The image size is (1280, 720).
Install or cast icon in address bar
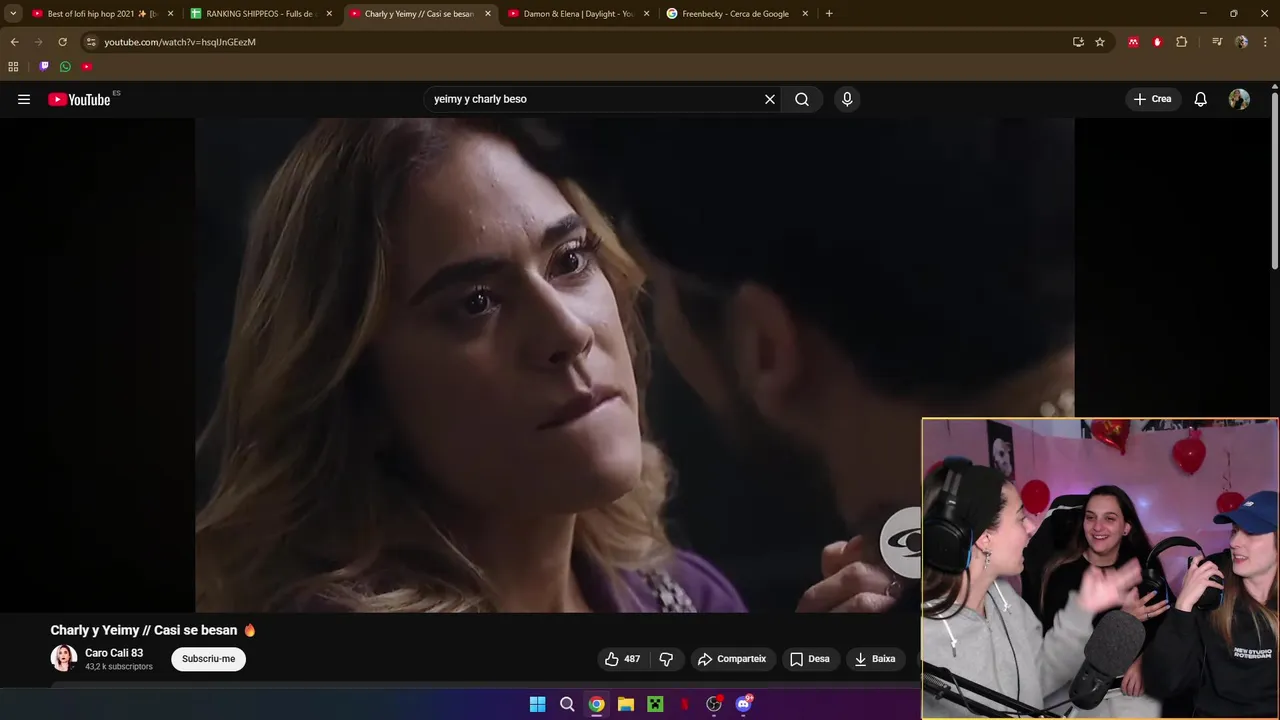pos(1078,42)
